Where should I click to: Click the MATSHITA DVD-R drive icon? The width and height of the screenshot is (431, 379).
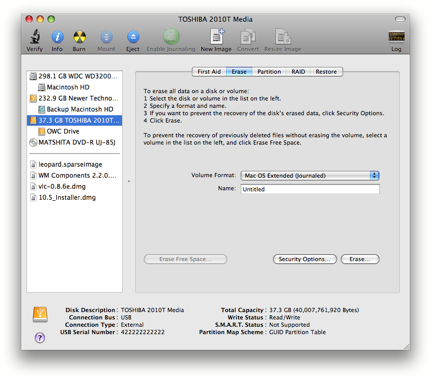(x=33, y=143)
